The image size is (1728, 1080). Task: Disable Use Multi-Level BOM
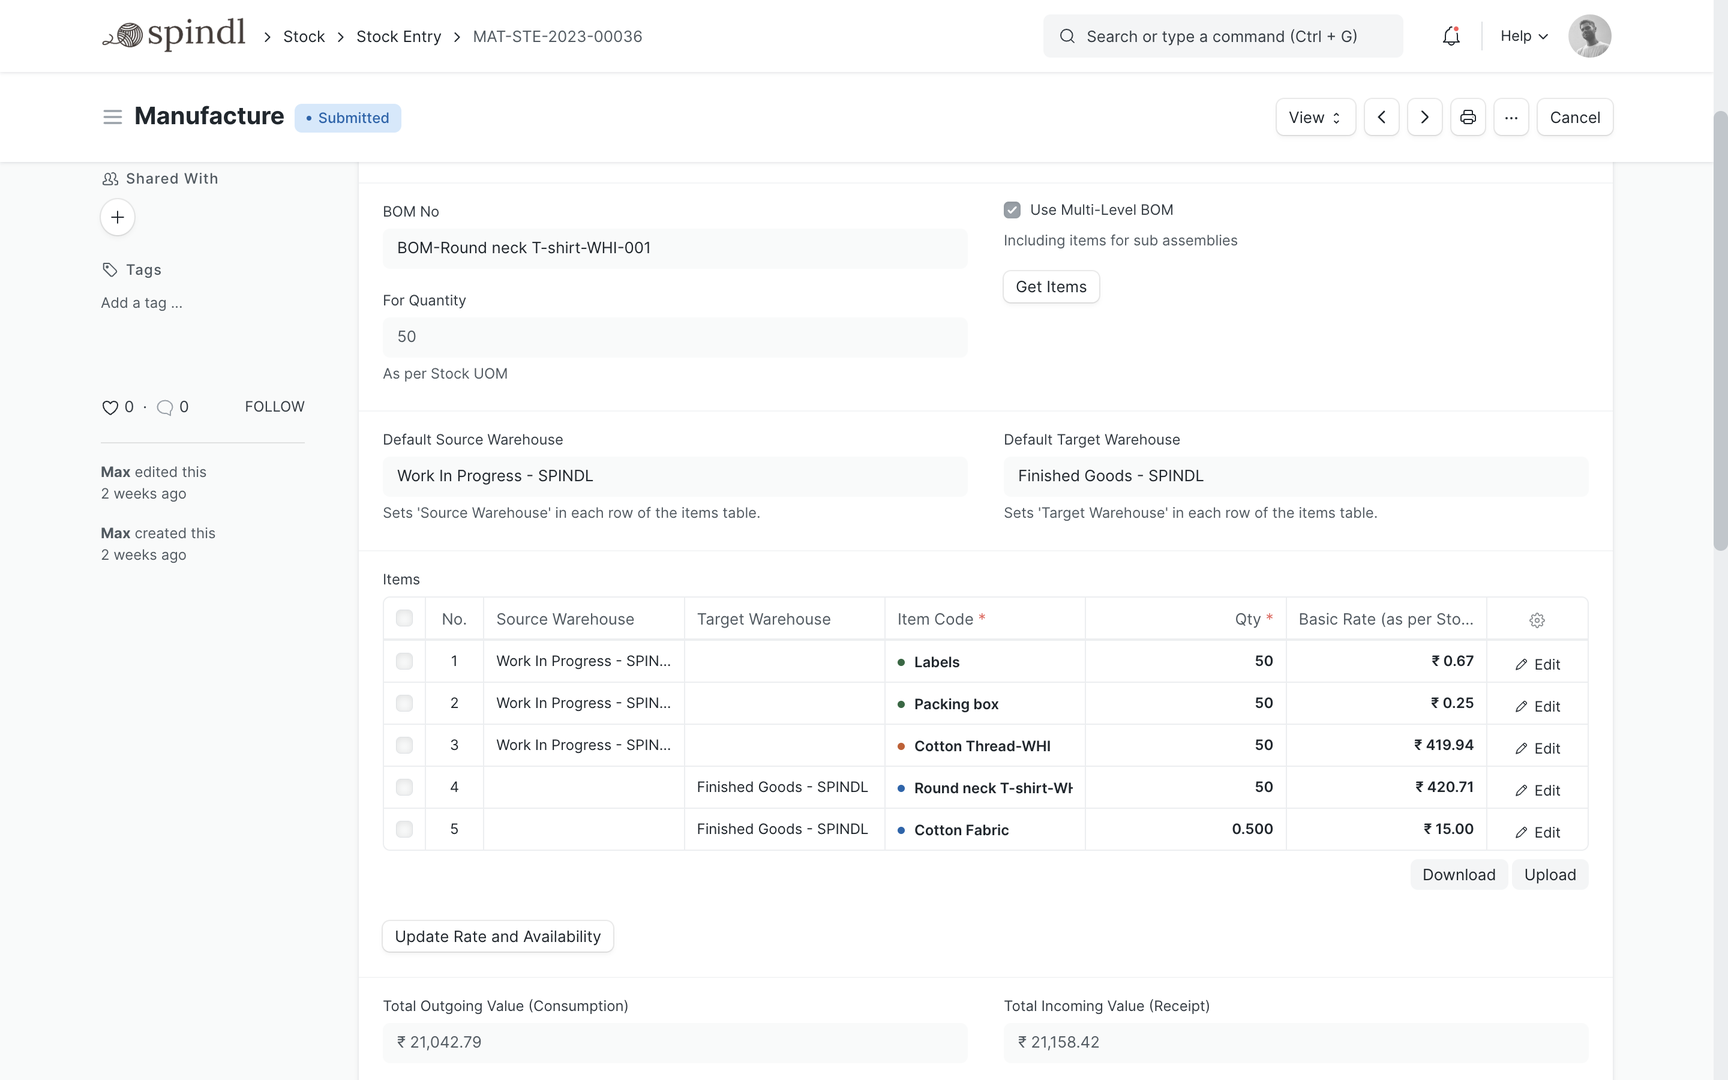tap(1011, 210)
